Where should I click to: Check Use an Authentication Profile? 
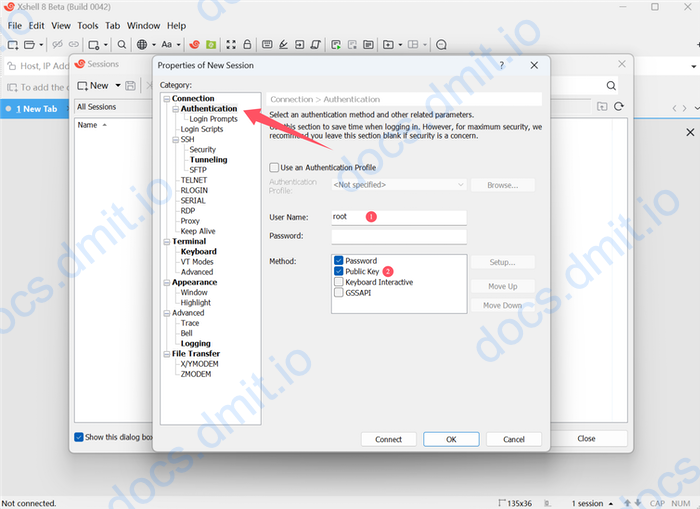click(275, 167)
